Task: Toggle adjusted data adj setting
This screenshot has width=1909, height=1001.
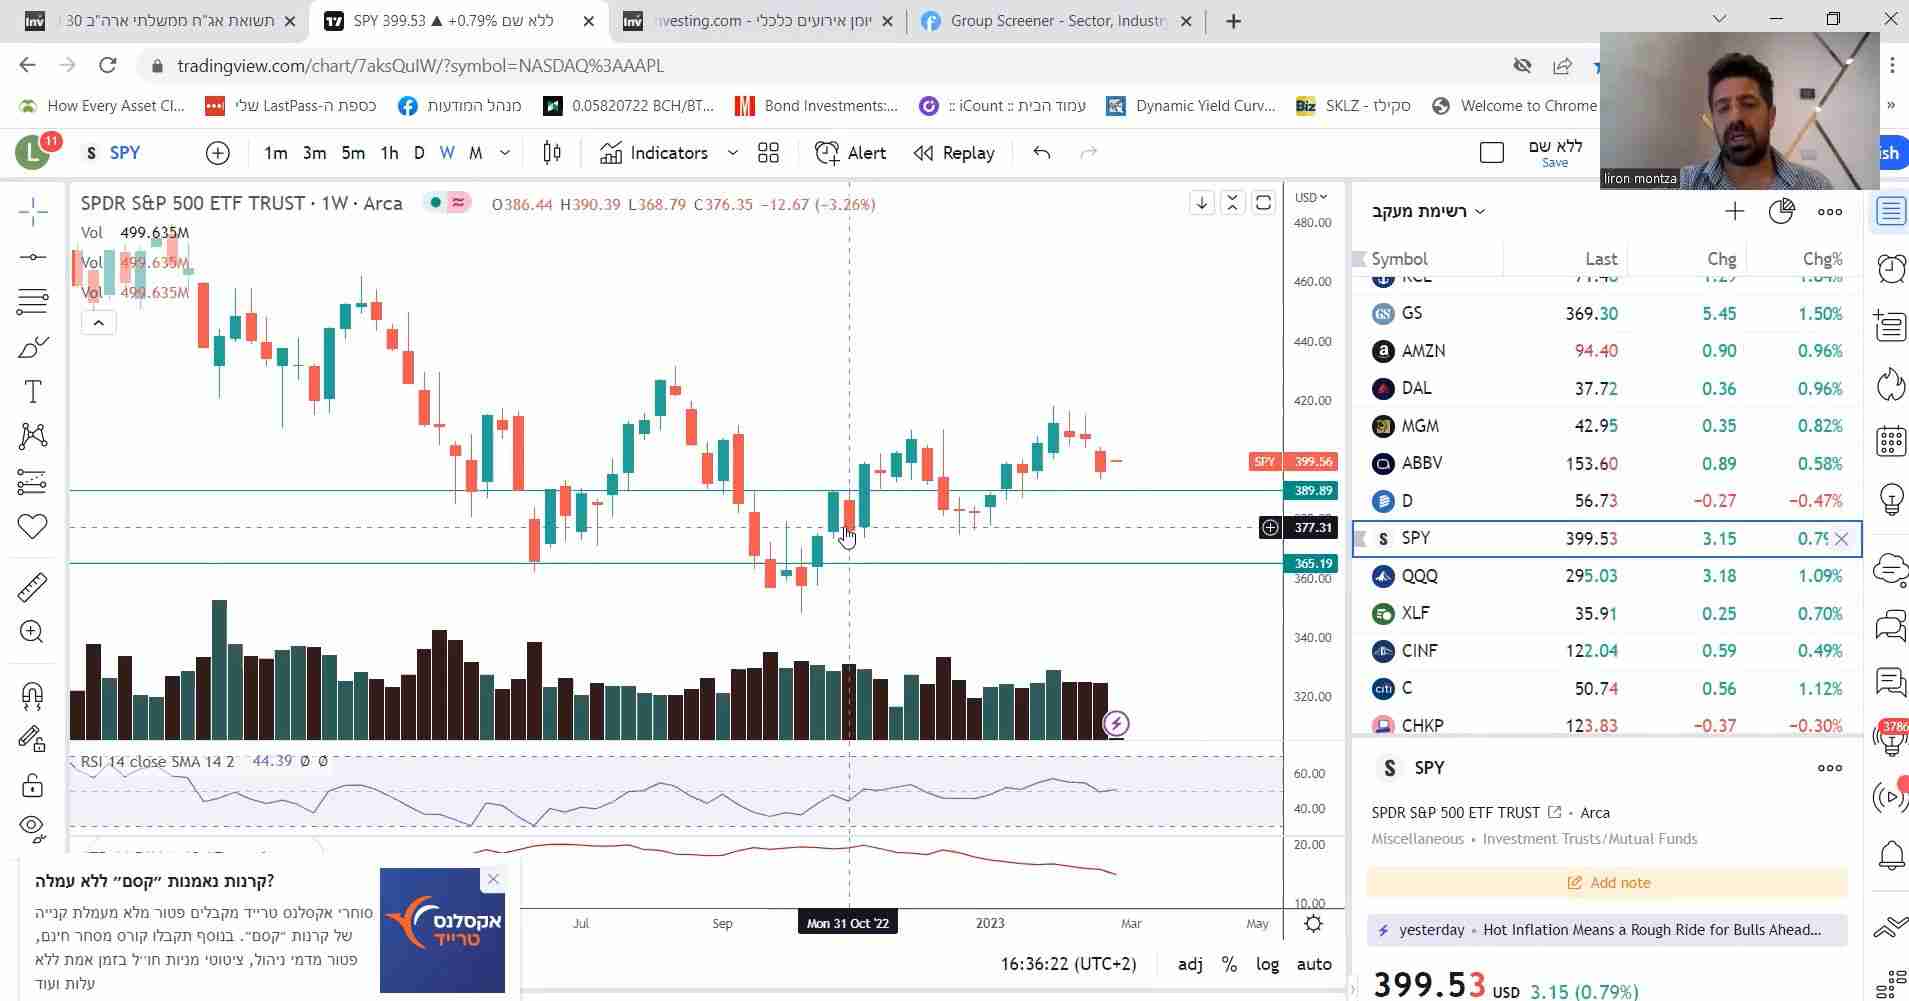Action: coord(1190,964)
